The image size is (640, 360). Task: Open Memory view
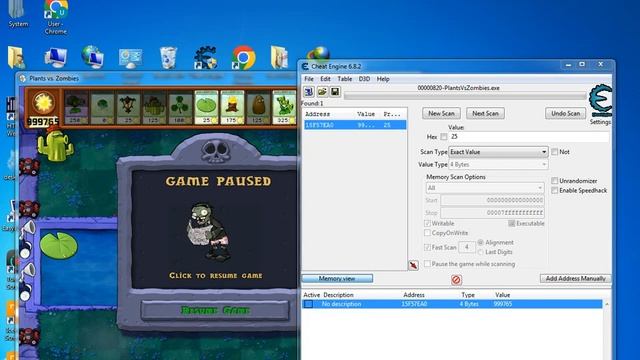point(337,278)
